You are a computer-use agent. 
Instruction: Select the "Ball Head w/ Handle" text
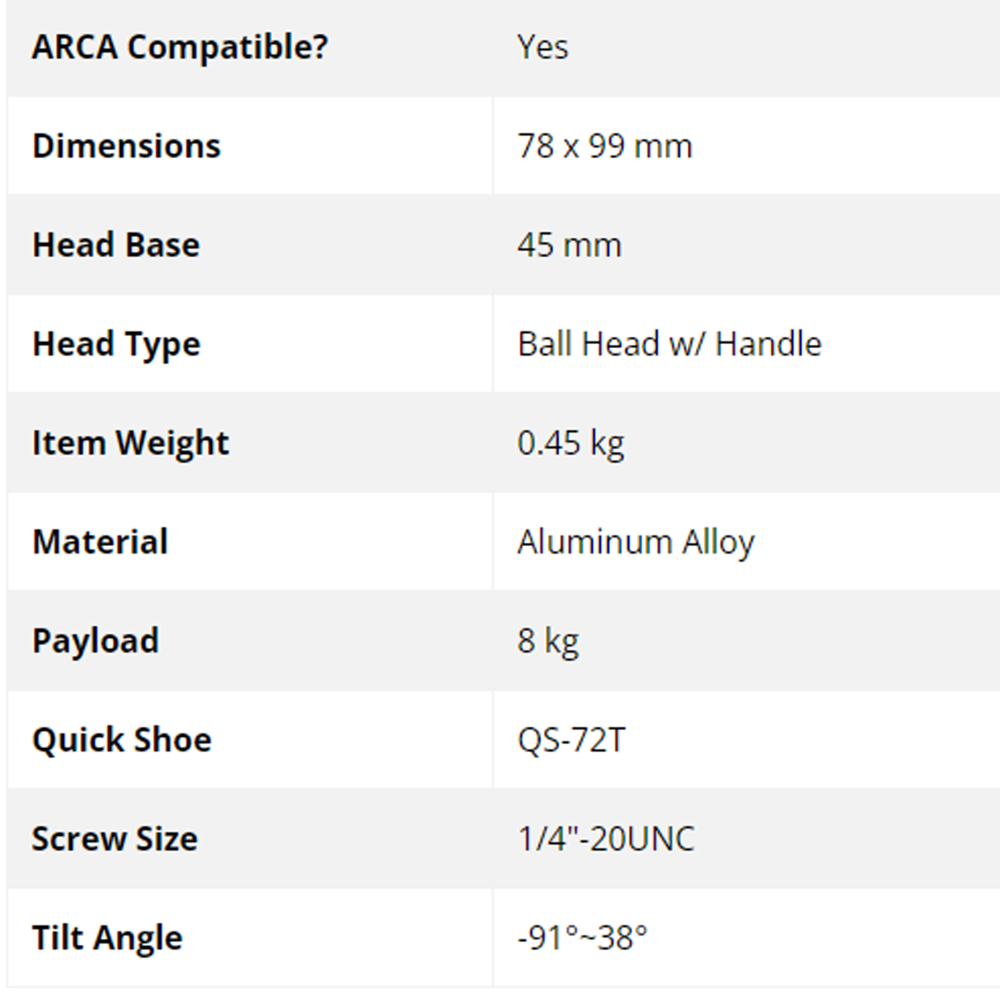669,344
